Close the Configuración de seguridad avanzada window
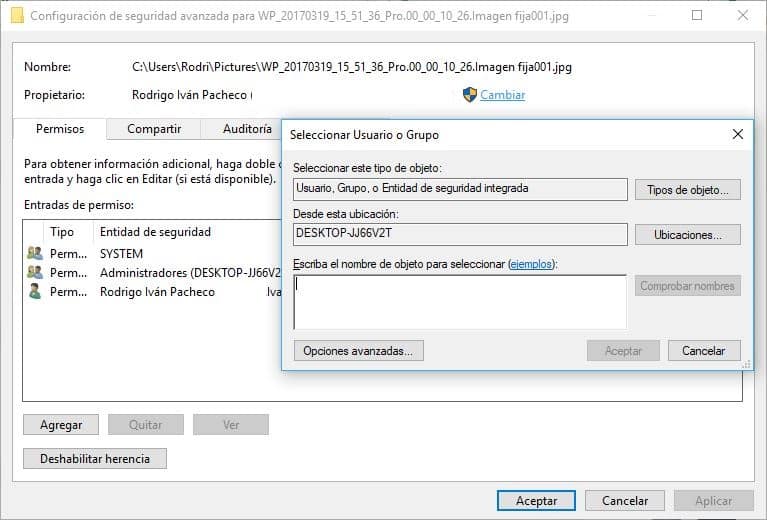The image size is (767, 520). (743, 15)
